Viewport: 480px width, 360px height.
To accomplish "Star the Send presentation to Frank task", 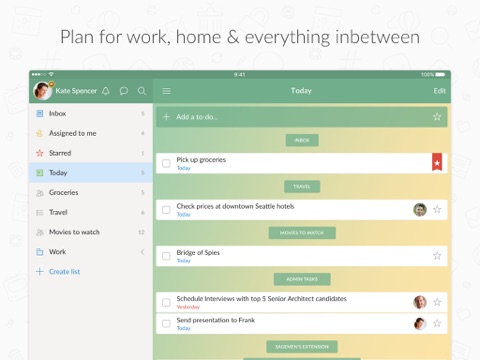I will tap(437, 323).
